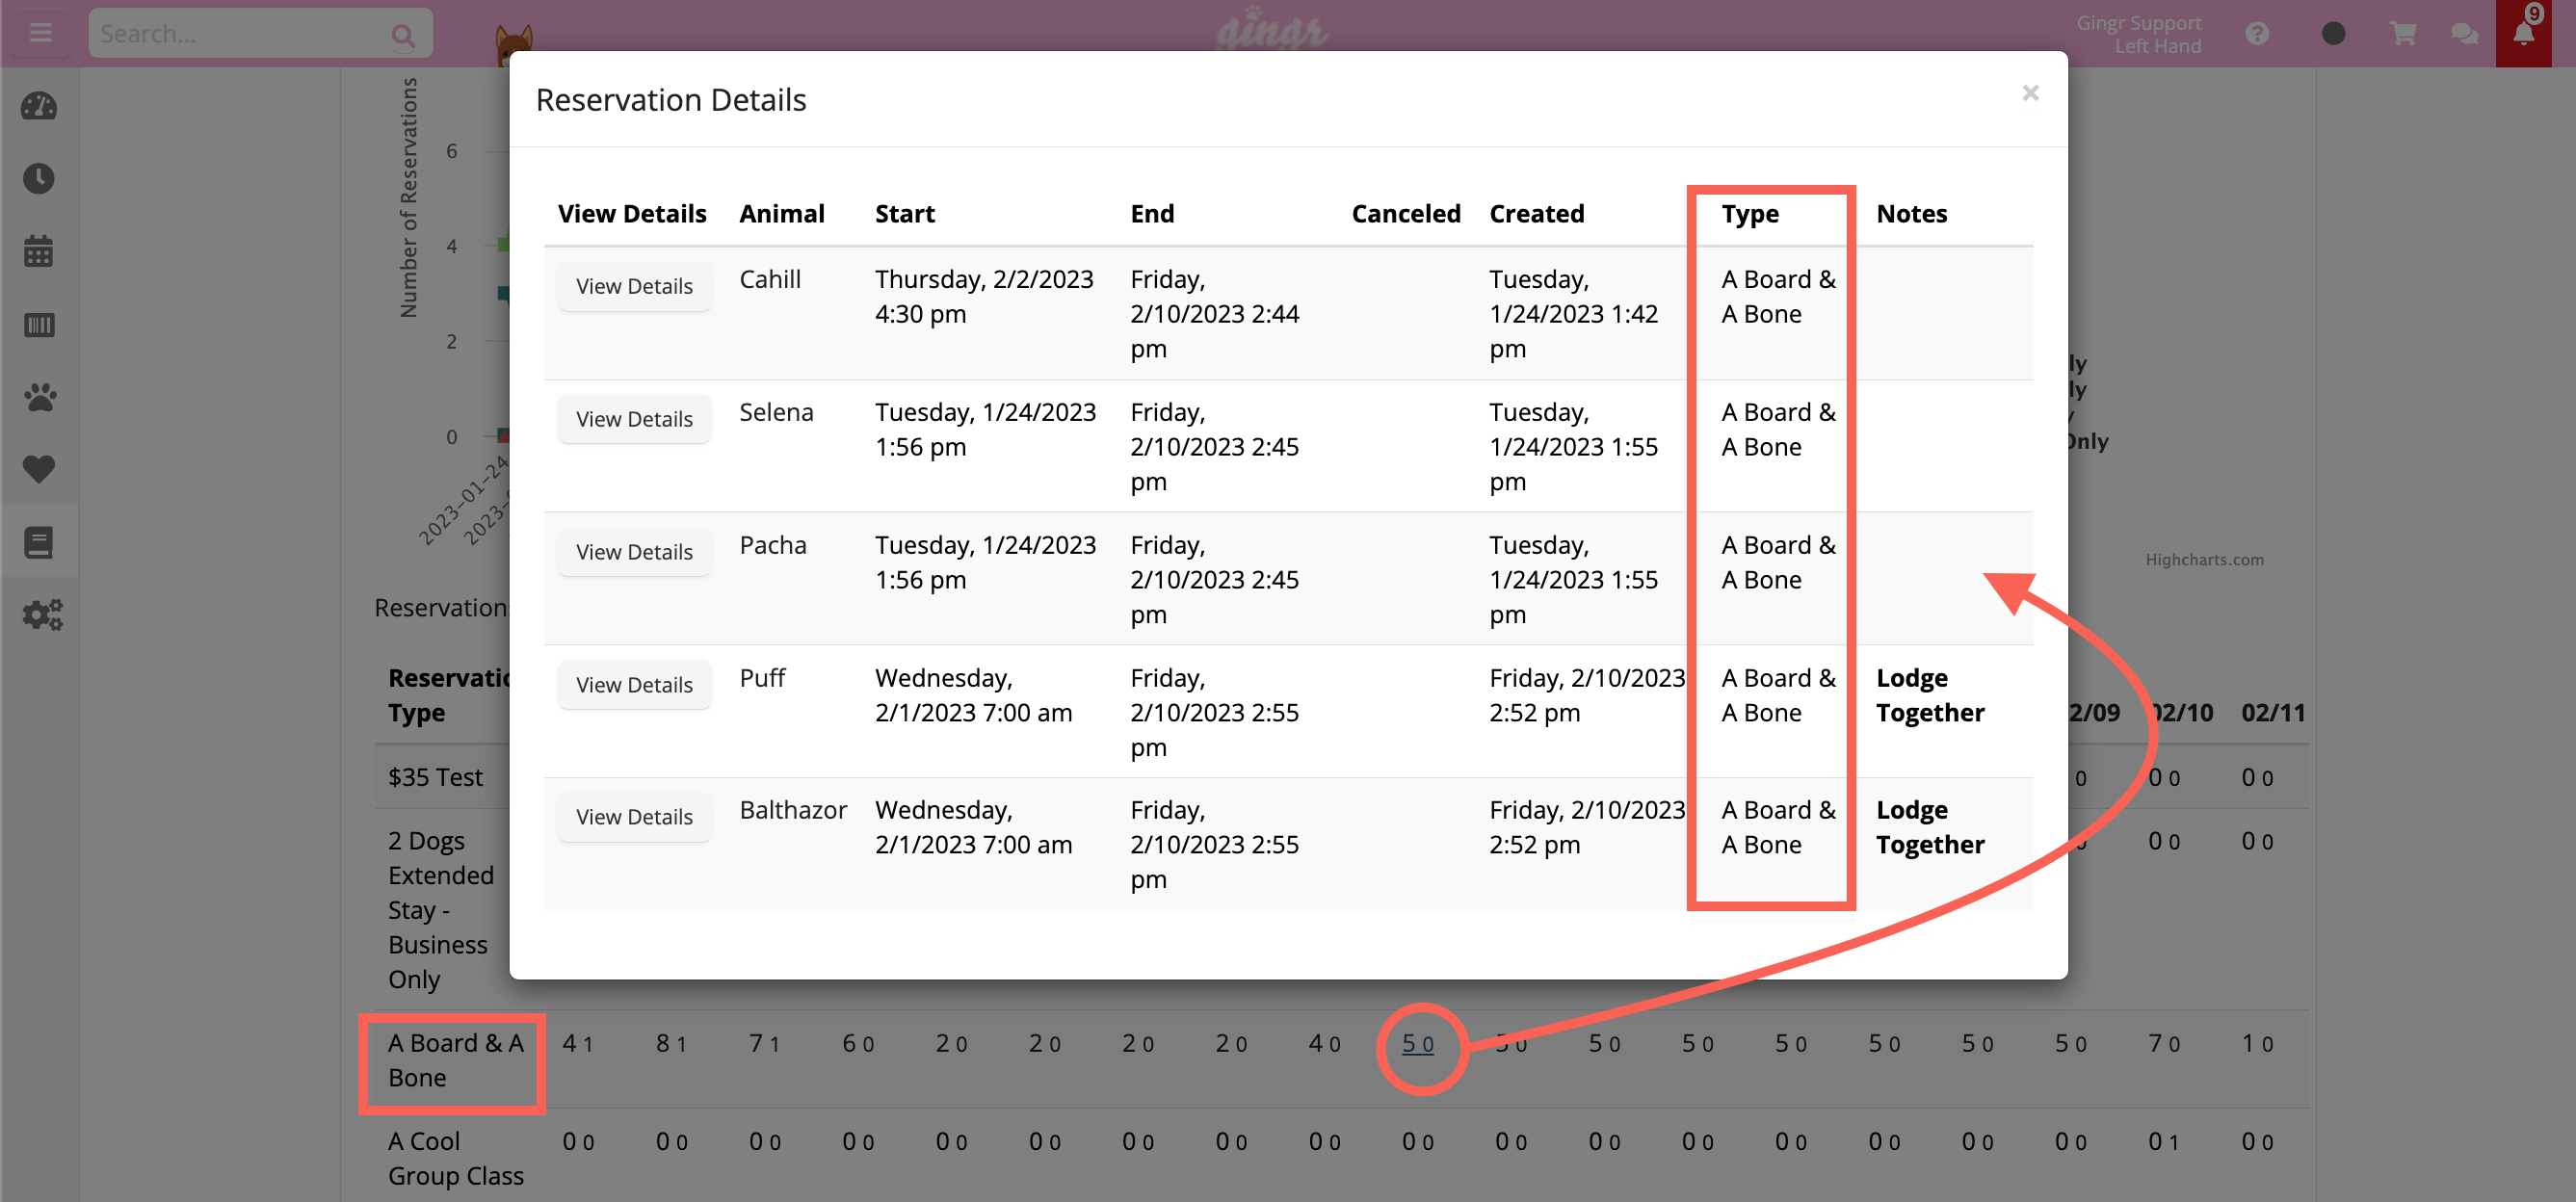Open the shopping cart icon in the top bar
Screen dimensions: 2576x1202
(x=2402, y=32)
